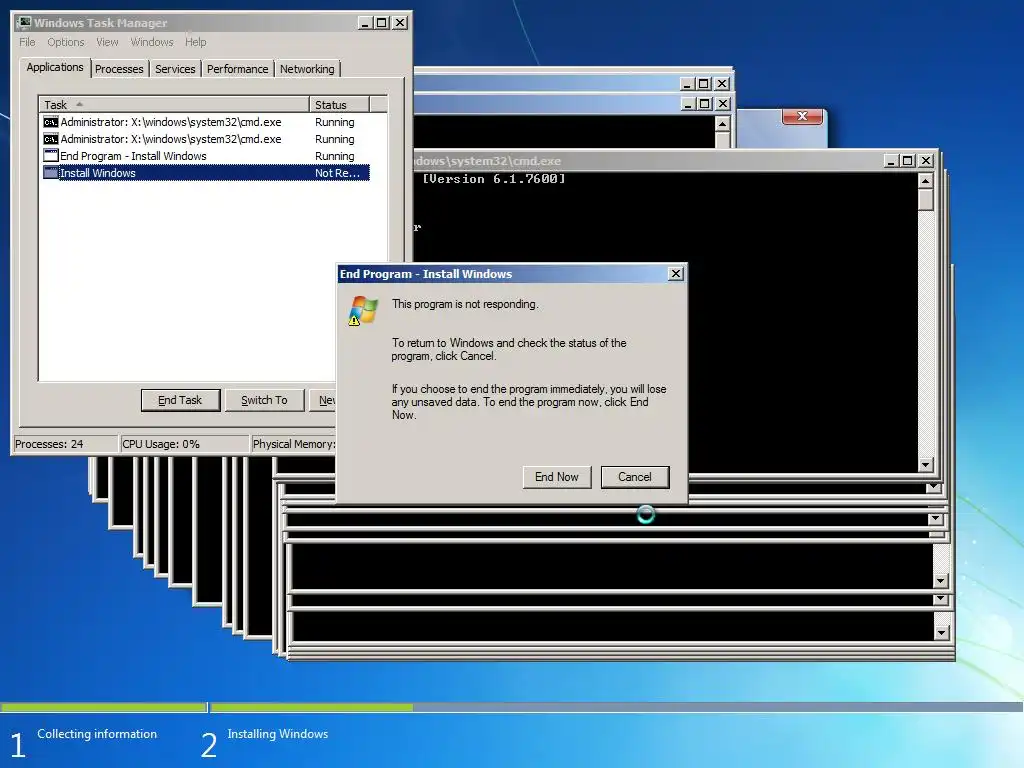Click End Now in the dialog

click(556, 477)
